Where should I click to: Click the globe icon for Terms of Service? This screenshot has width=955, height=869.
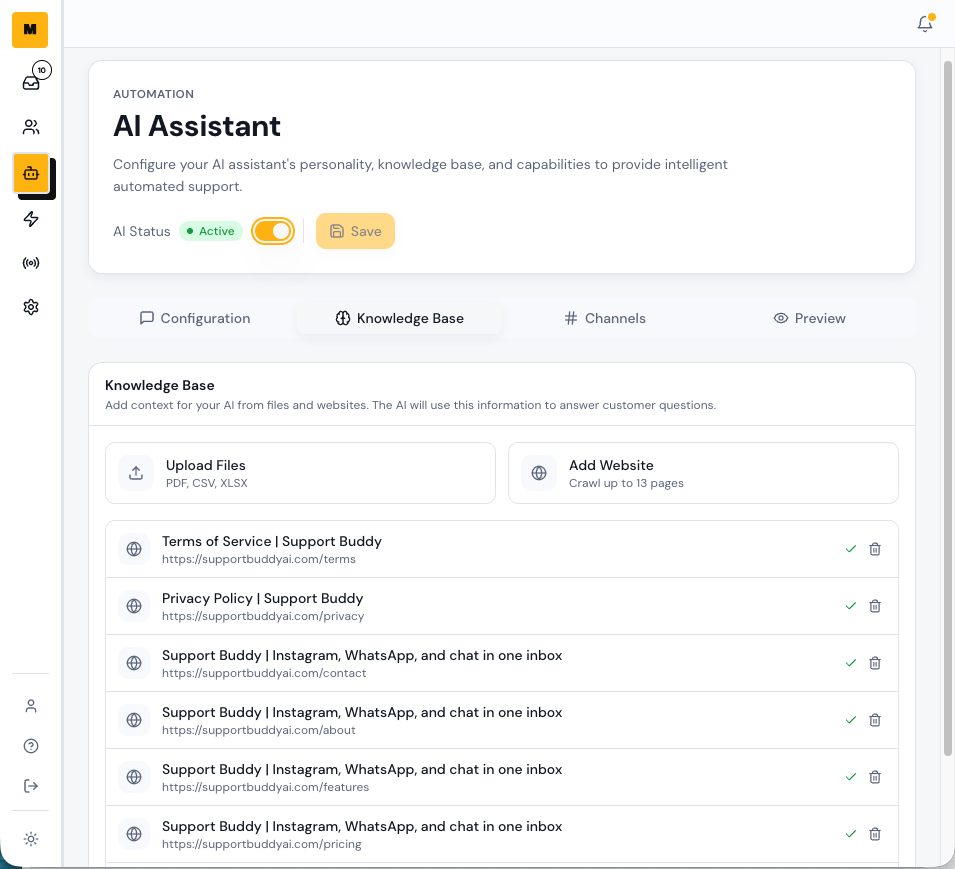click(134, 549)
